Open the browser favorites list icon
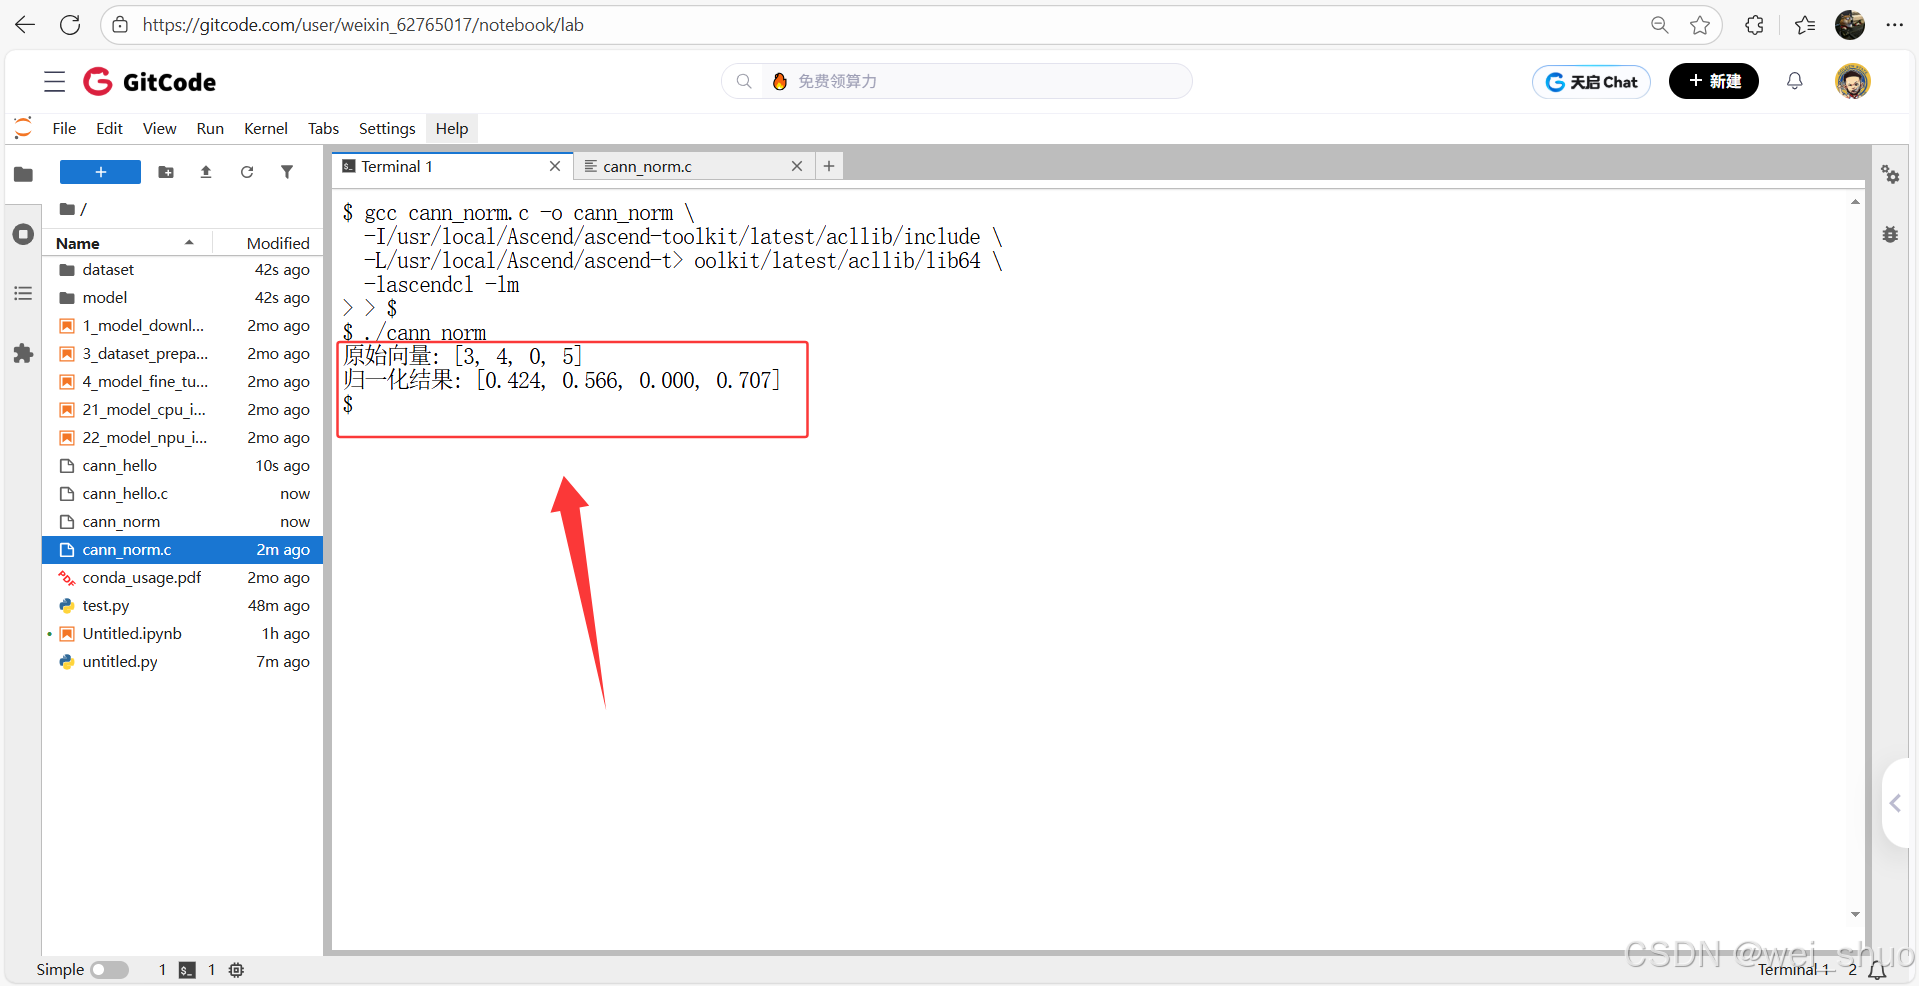 point(1805,25)
